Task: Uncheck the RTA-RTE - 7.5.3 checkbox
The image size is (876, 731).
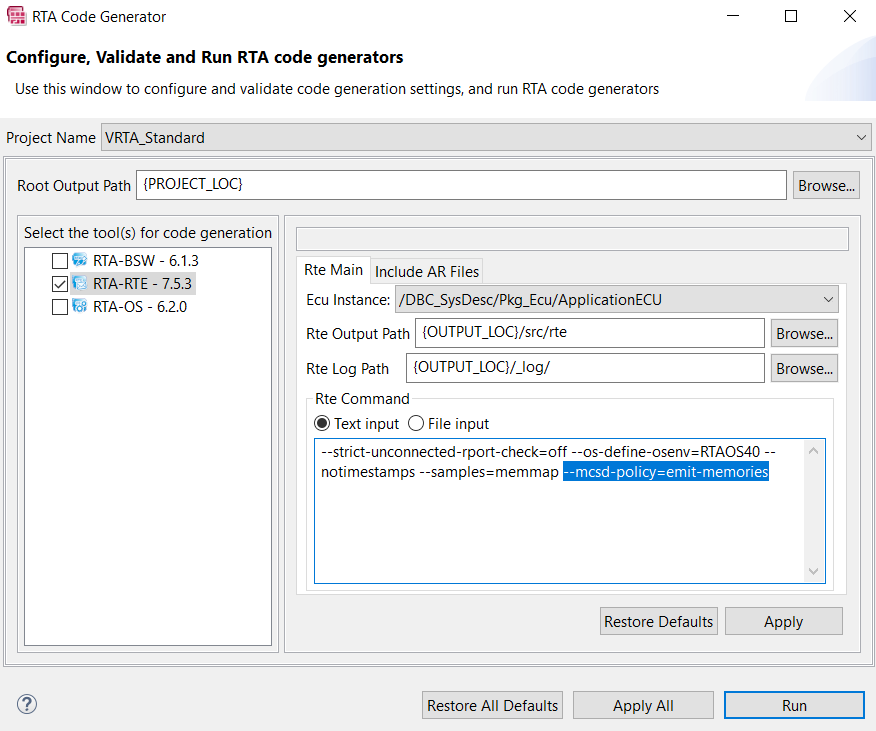Action: pyautogui.click(x=60, y=284)
